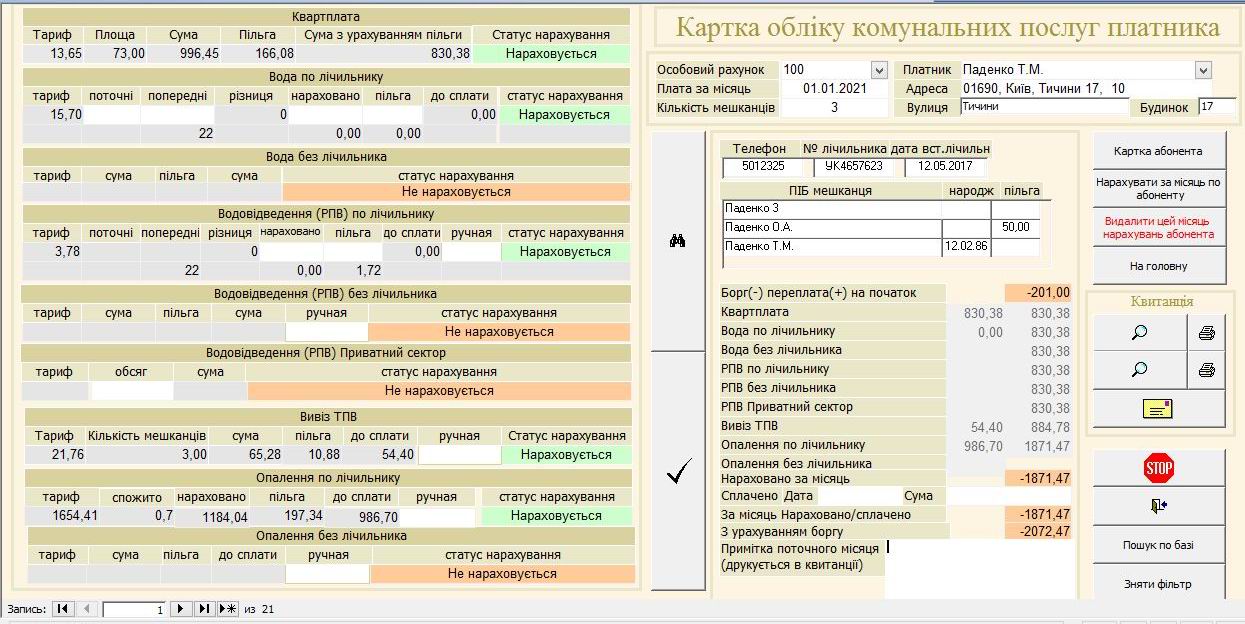1245x624 pixels.
Task: Select resident row Паденко З
Action: click(832, 208)
